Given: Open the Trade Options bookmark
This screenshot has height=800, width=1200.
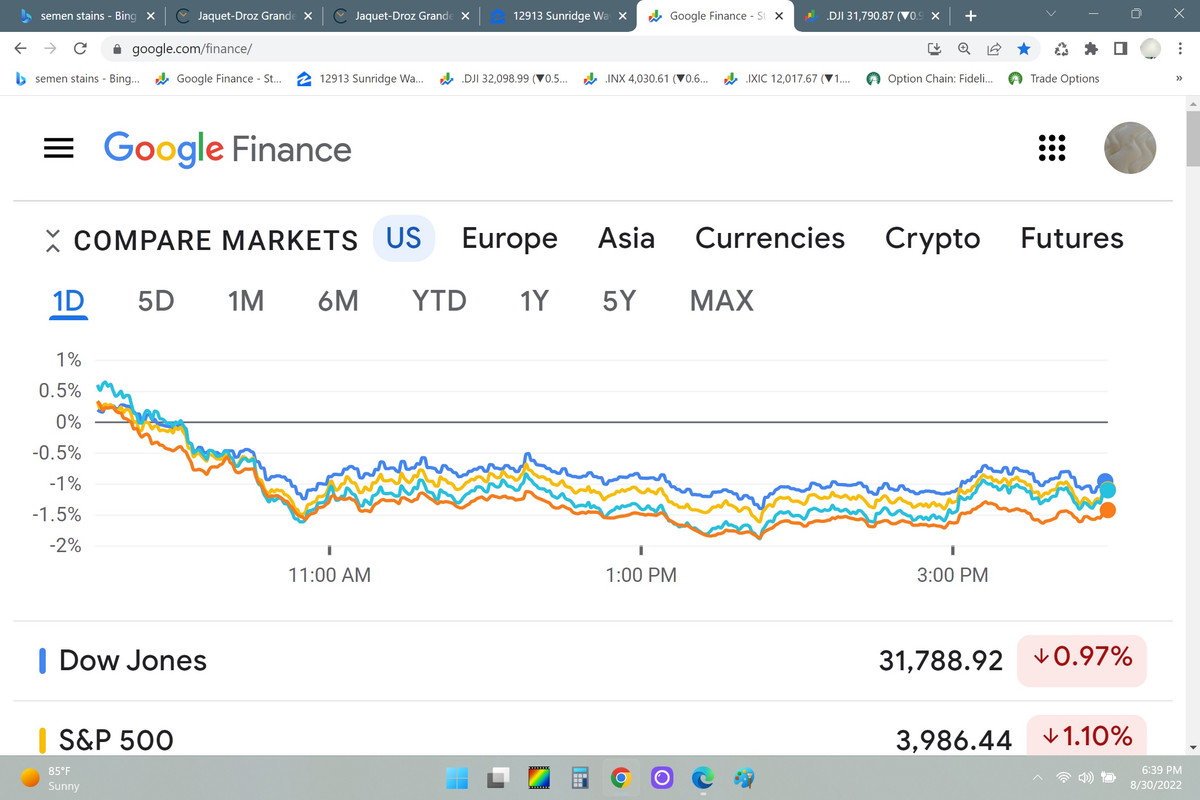Looking at the screenshot, I should point(1054,79).
